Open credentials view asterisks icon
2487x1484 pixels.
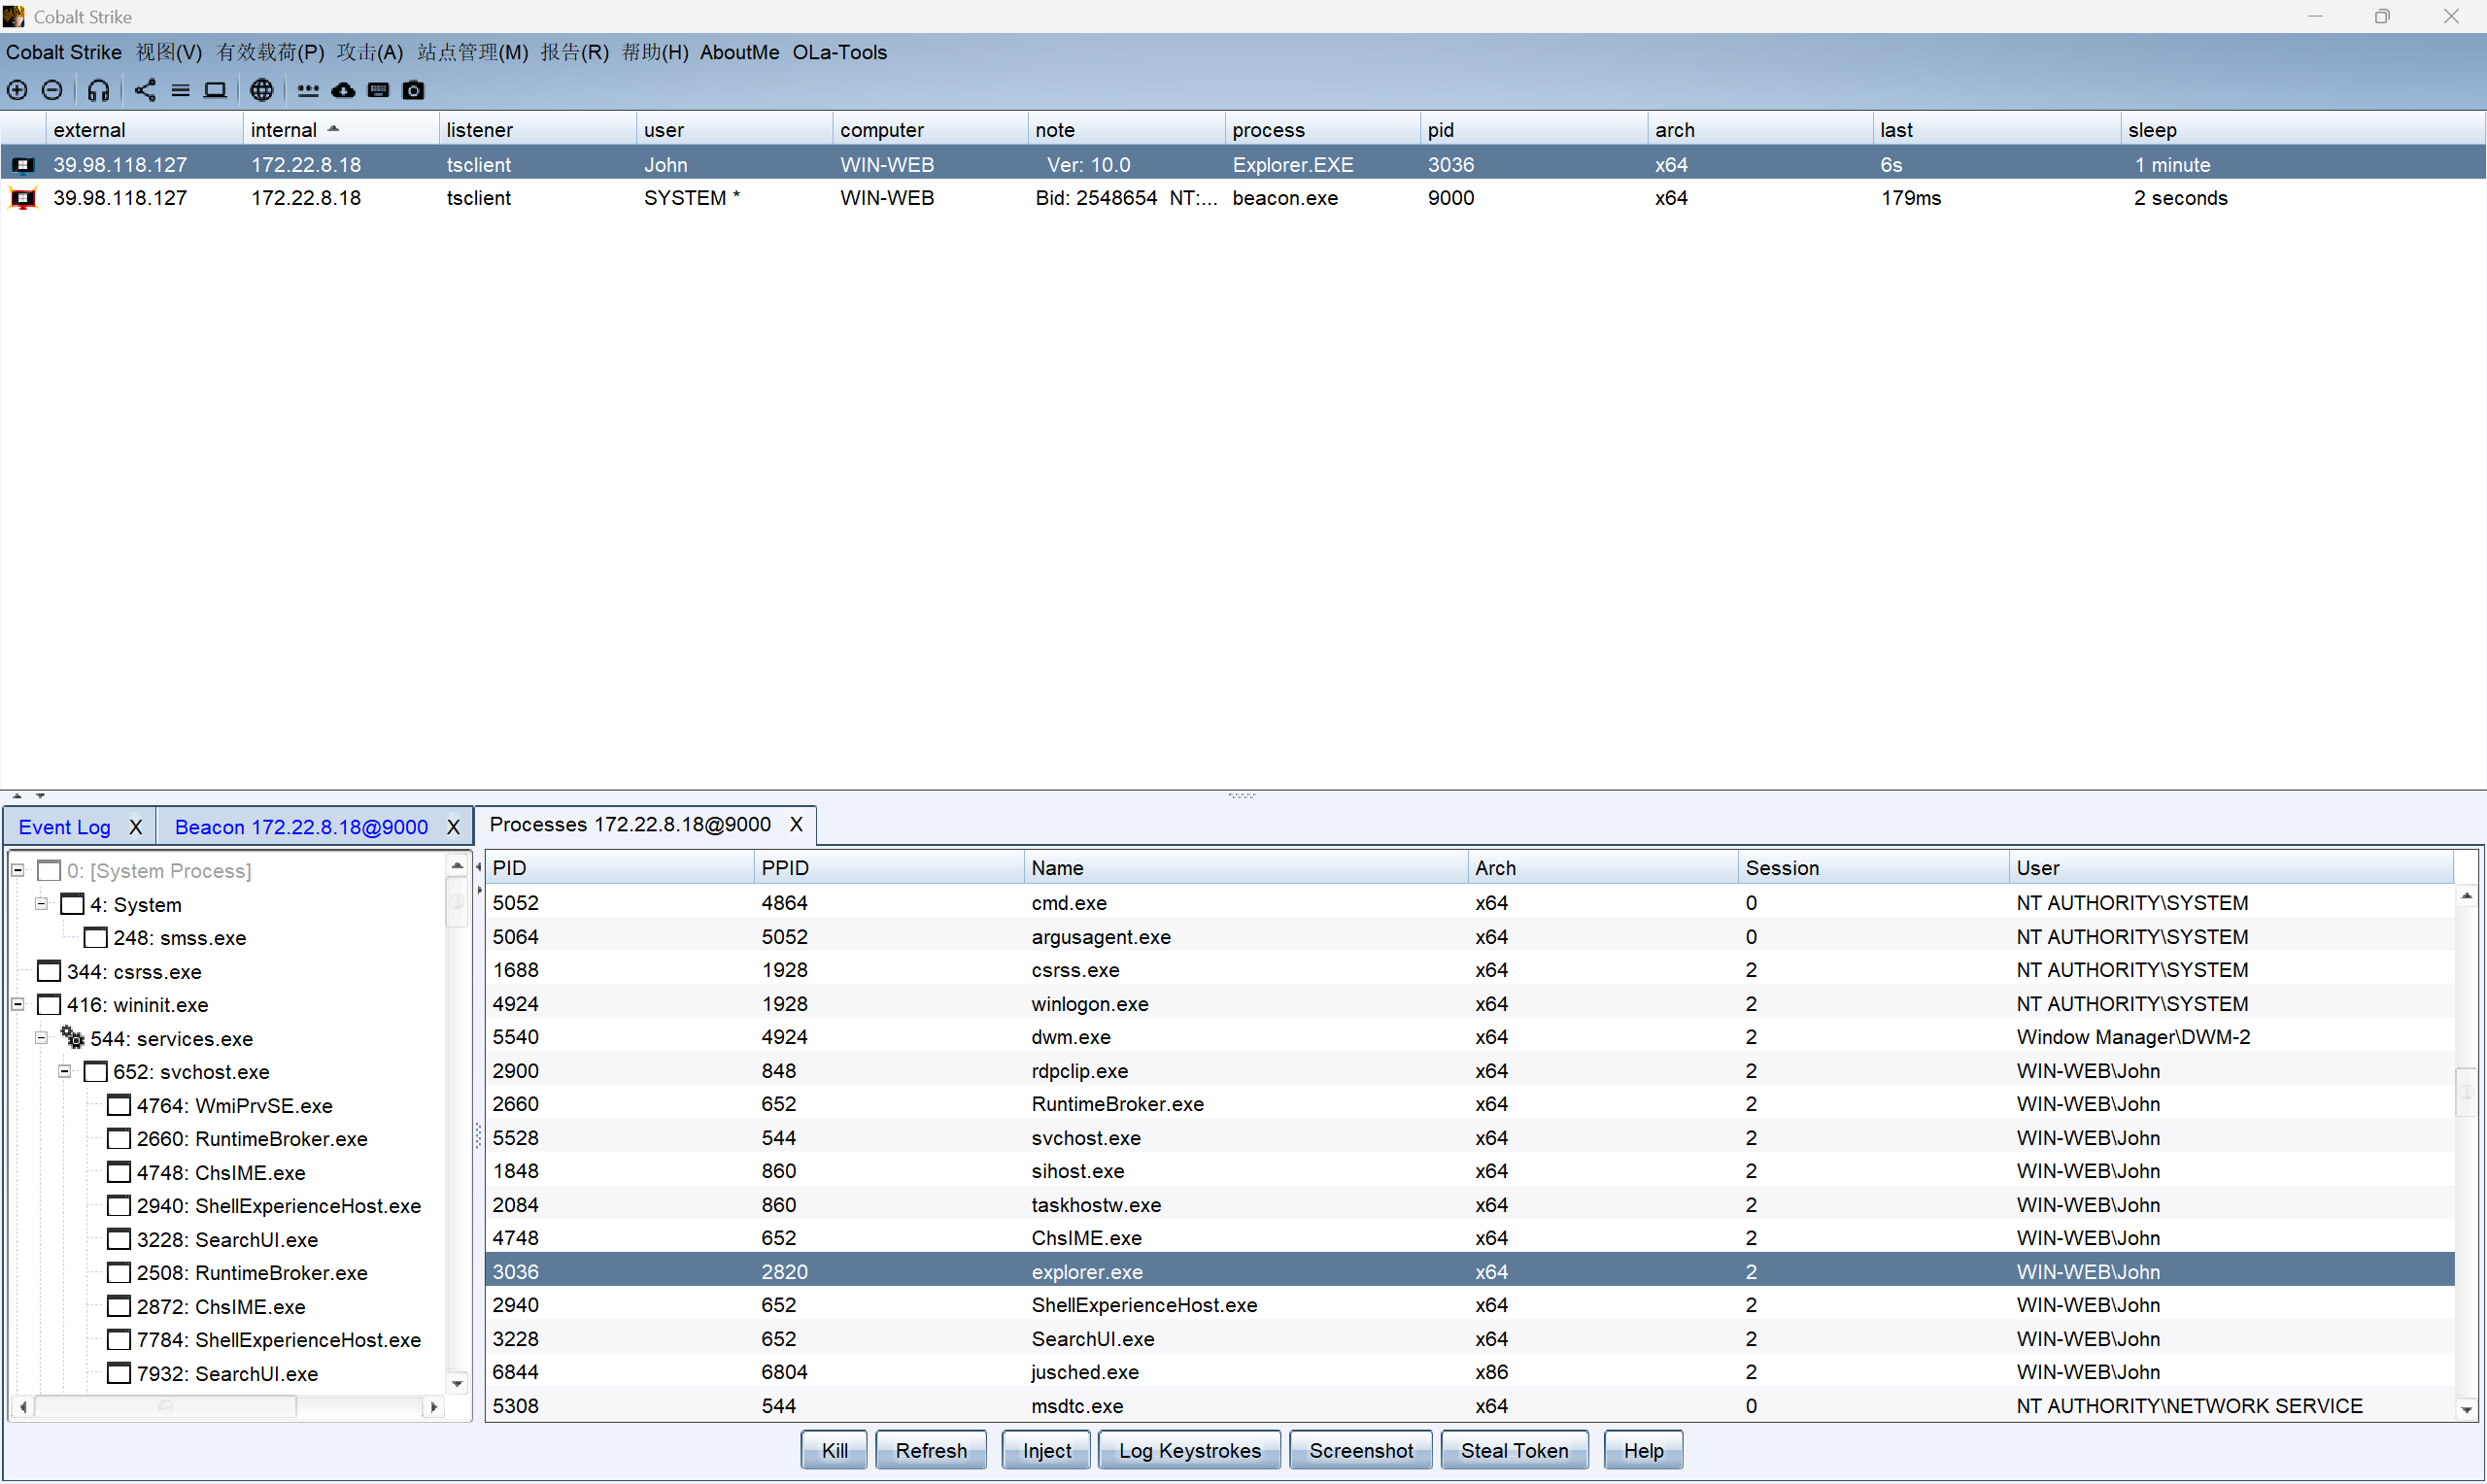click(308, 90)
